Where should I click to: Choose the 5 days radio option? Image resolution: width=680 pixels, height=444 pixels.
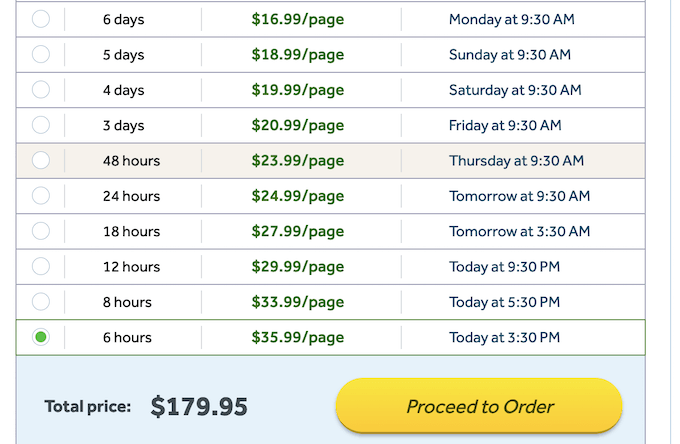pyautogui.click(x=41, y=55)
